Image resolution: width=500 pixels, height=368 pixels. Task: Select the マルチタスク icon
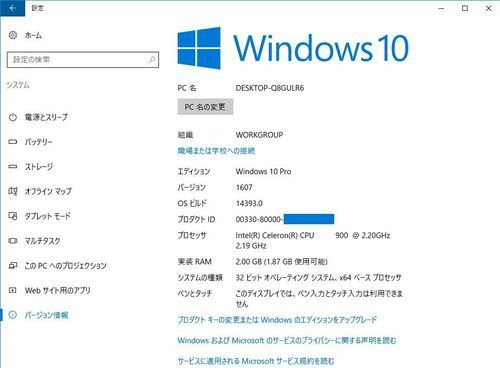(13, 241)
